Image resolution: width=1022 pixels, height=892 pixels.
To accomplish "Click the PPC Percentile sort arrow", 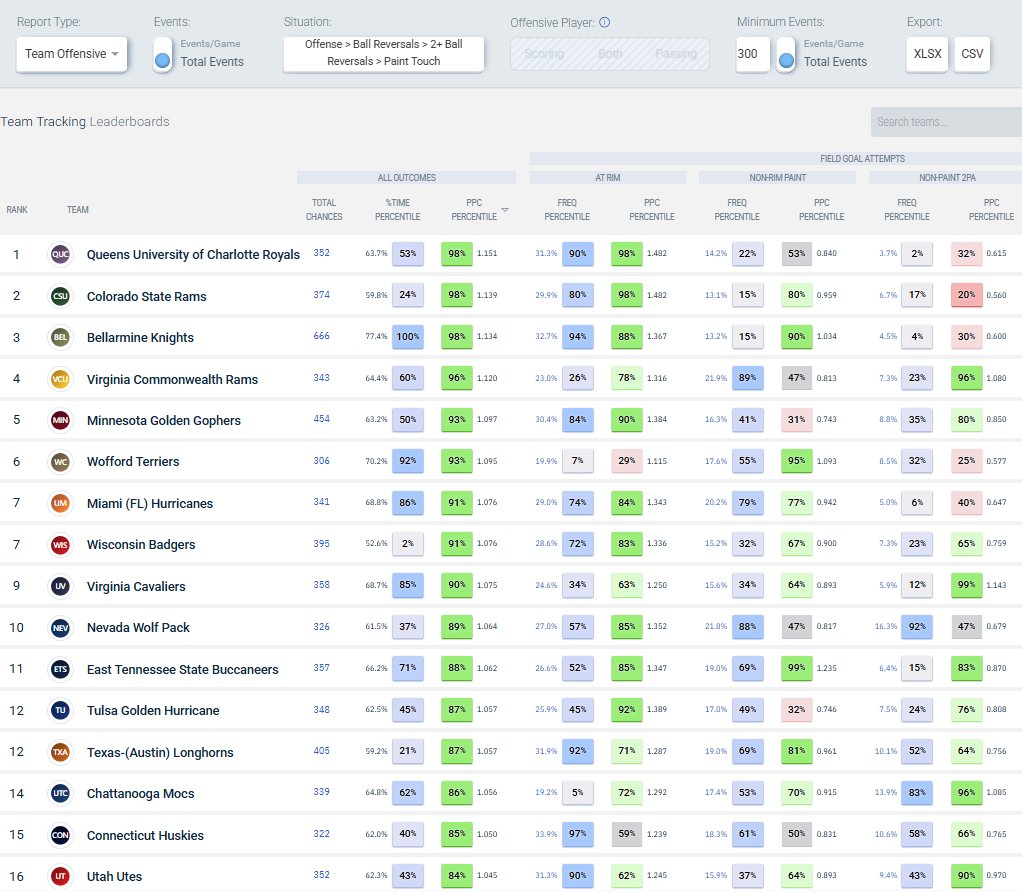I will point(504,210).
